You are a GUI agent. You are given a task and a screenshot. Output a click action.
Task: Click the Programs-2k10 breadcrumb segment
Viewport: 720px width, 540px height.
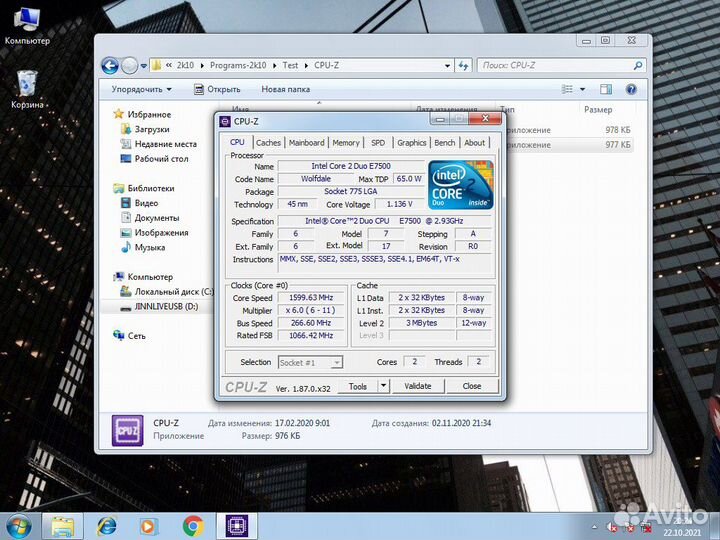click(238, 65)
